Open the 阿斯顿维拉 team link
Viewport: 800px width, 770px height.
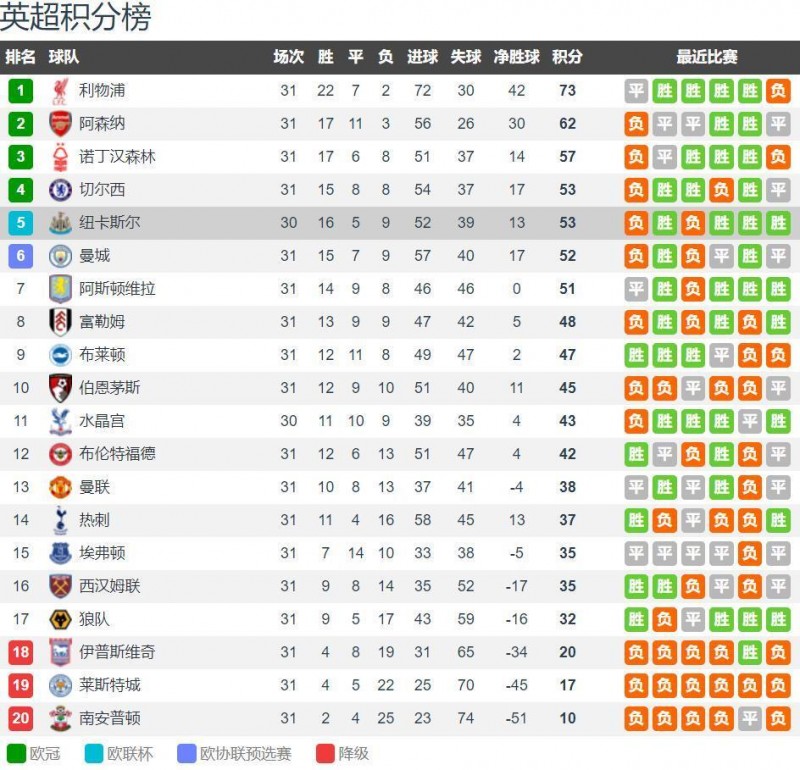117,289
